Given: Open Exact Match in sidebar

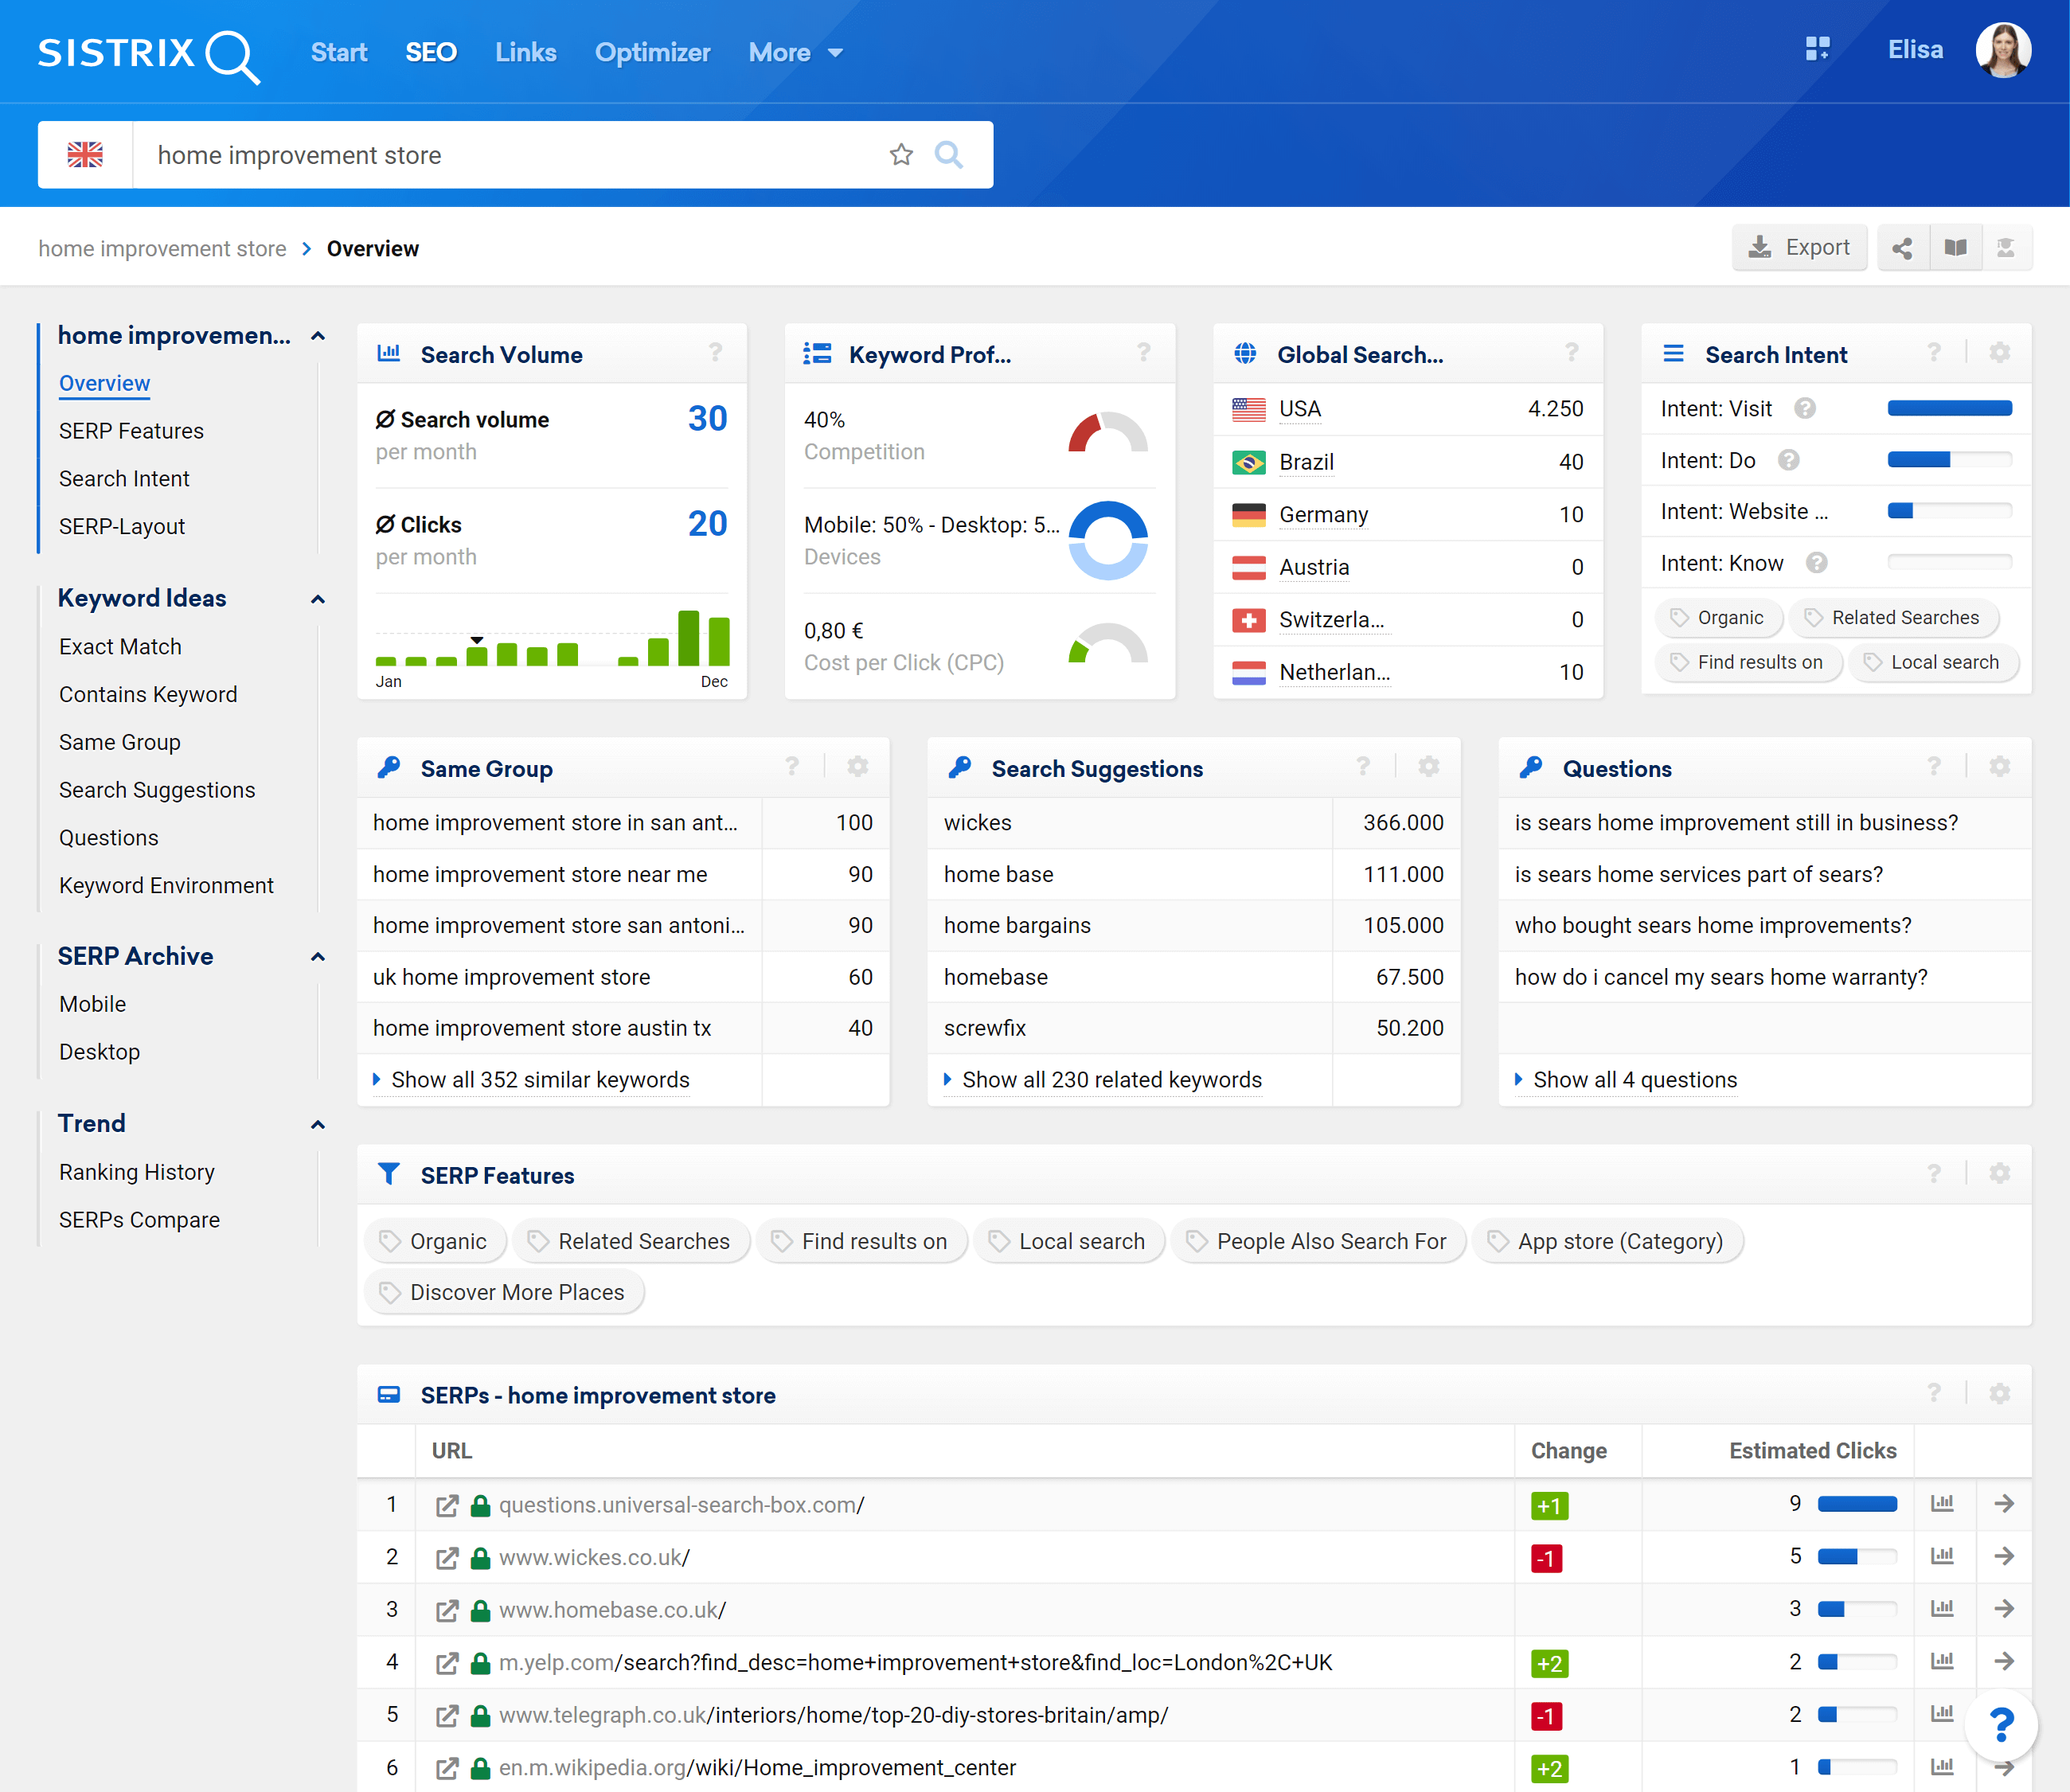Looking at the screenshot, I should (x=120, y=647).
